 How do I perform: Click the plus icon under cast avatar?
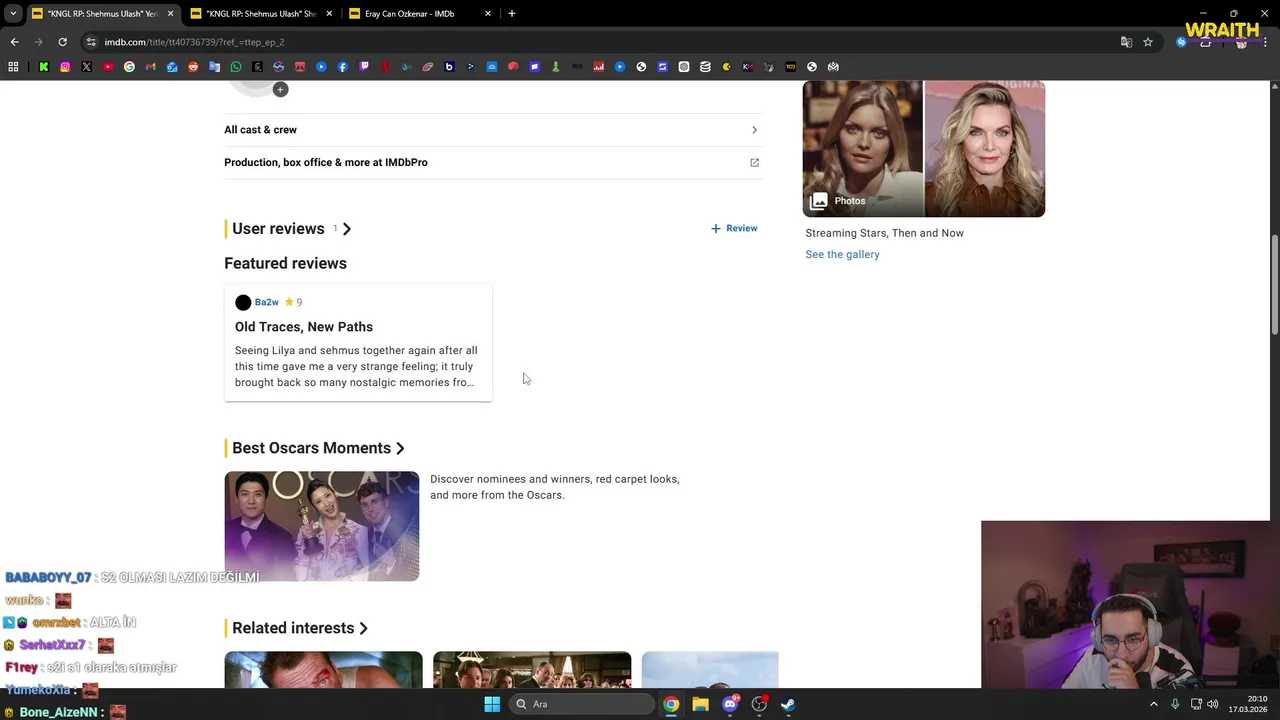click(280, 90)
